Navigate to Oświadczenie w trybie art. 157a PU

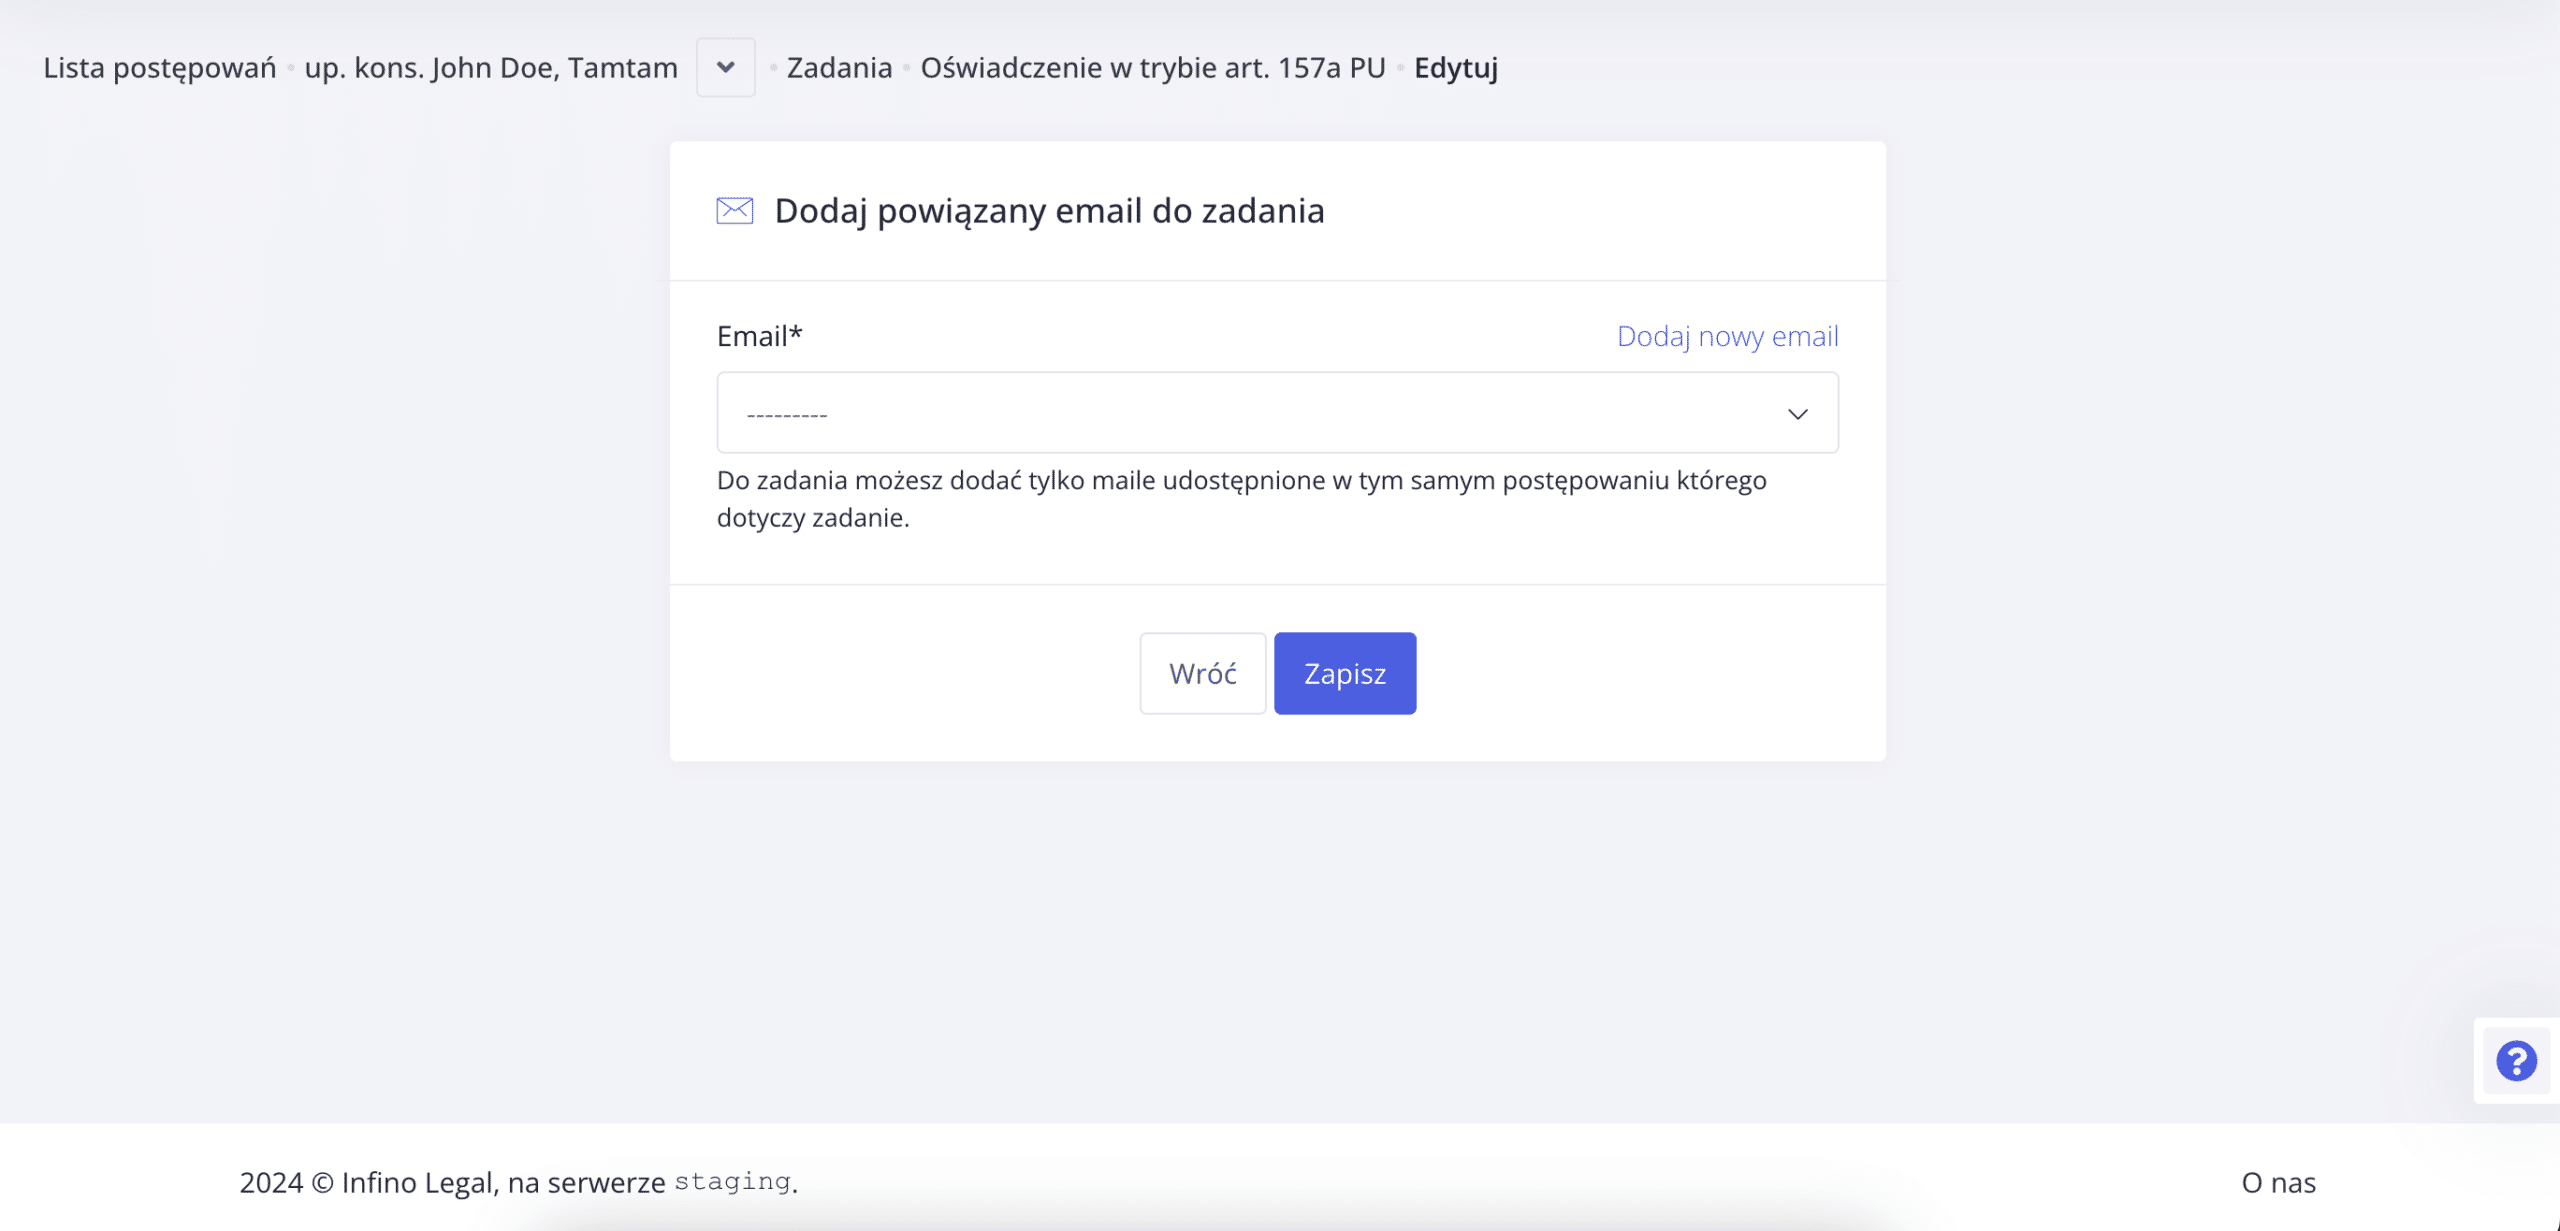pyautogui.click(x=1152, y=68)
